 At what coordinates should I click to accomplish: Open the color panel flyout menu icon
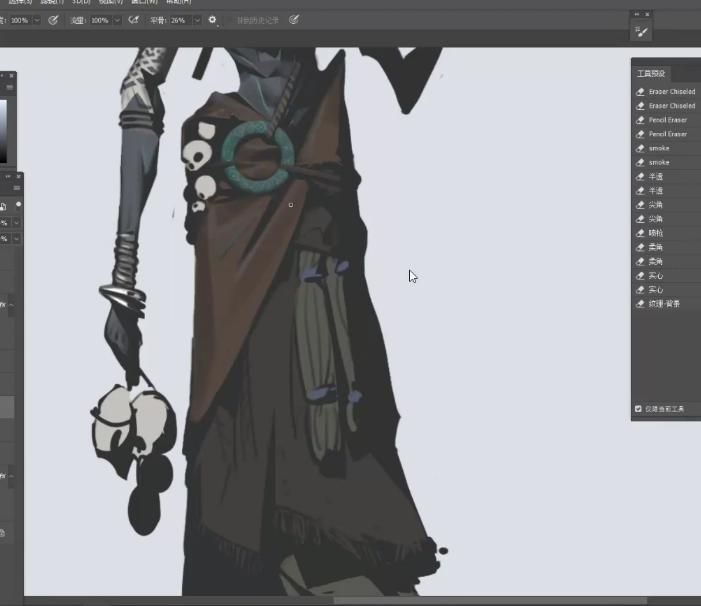[x=9, y=87]
